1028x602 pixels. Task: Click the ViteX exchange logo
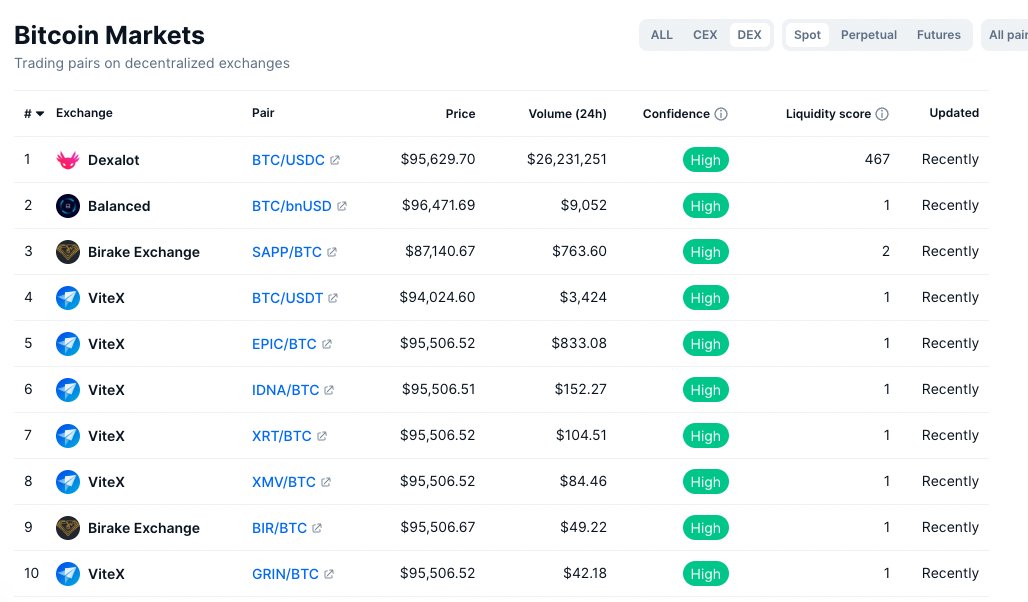[67, 297]
